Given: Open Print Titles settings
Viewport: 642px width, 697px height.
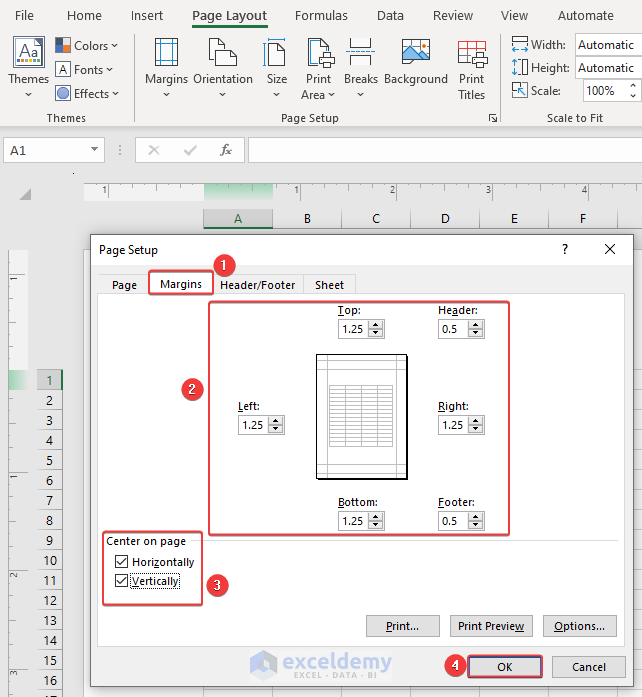Looking at the screenshot, I should point(472,66).
